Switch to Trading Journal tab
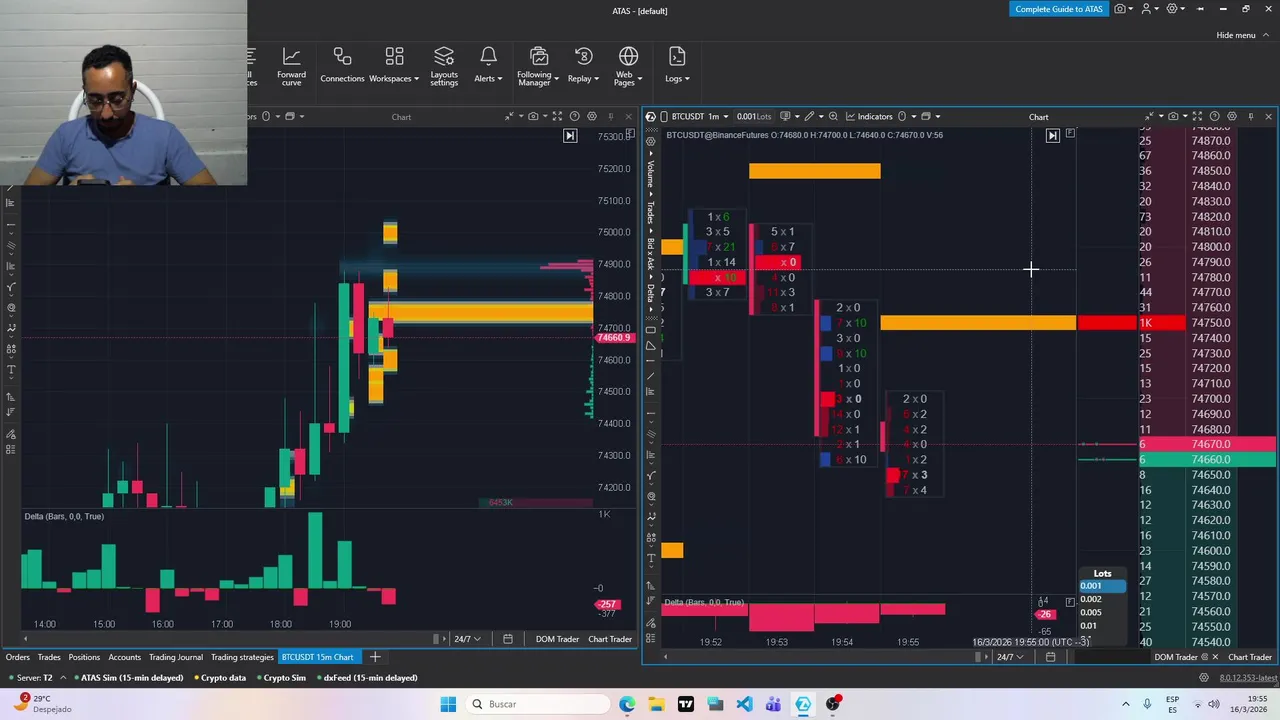Image resolution: width=1280 pixels, height=720 pixels. coord(176,657)
